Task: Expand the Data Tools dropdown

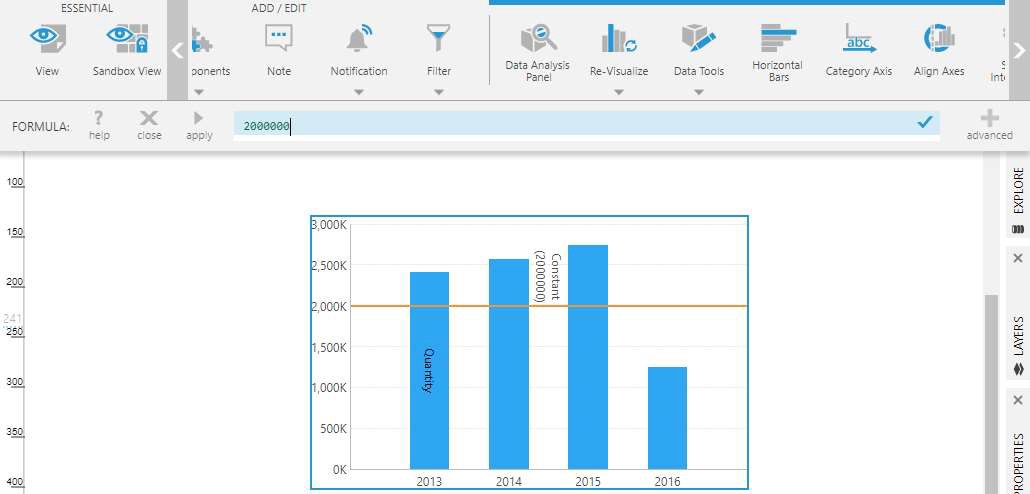Action: click(698, 92)
